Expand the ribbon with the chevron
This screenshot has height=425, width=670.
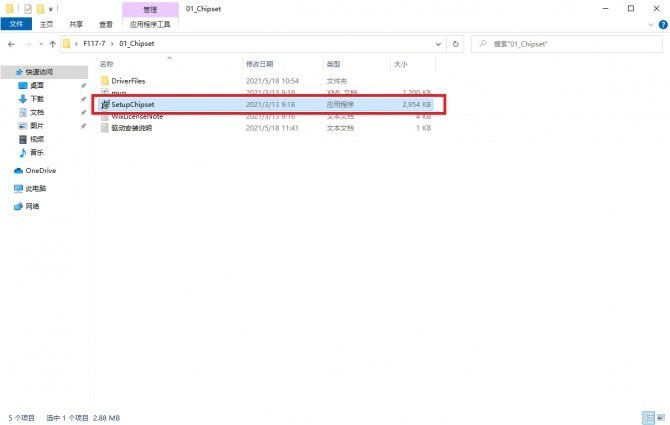click(x=651, y=25)
